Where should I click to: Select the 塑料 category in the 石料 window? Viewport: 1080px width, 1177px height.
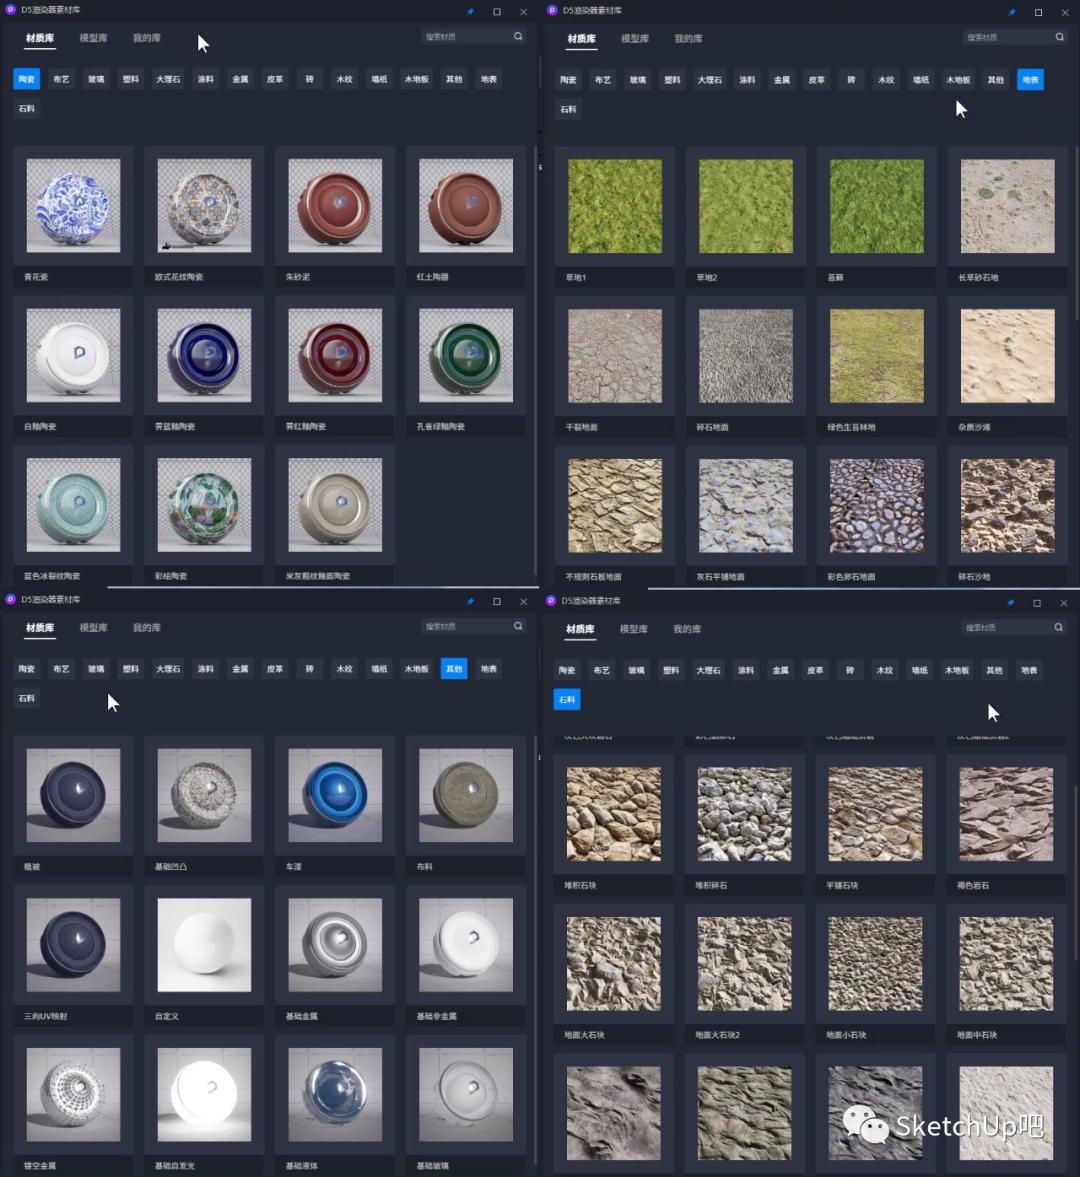tap(671, 670)
